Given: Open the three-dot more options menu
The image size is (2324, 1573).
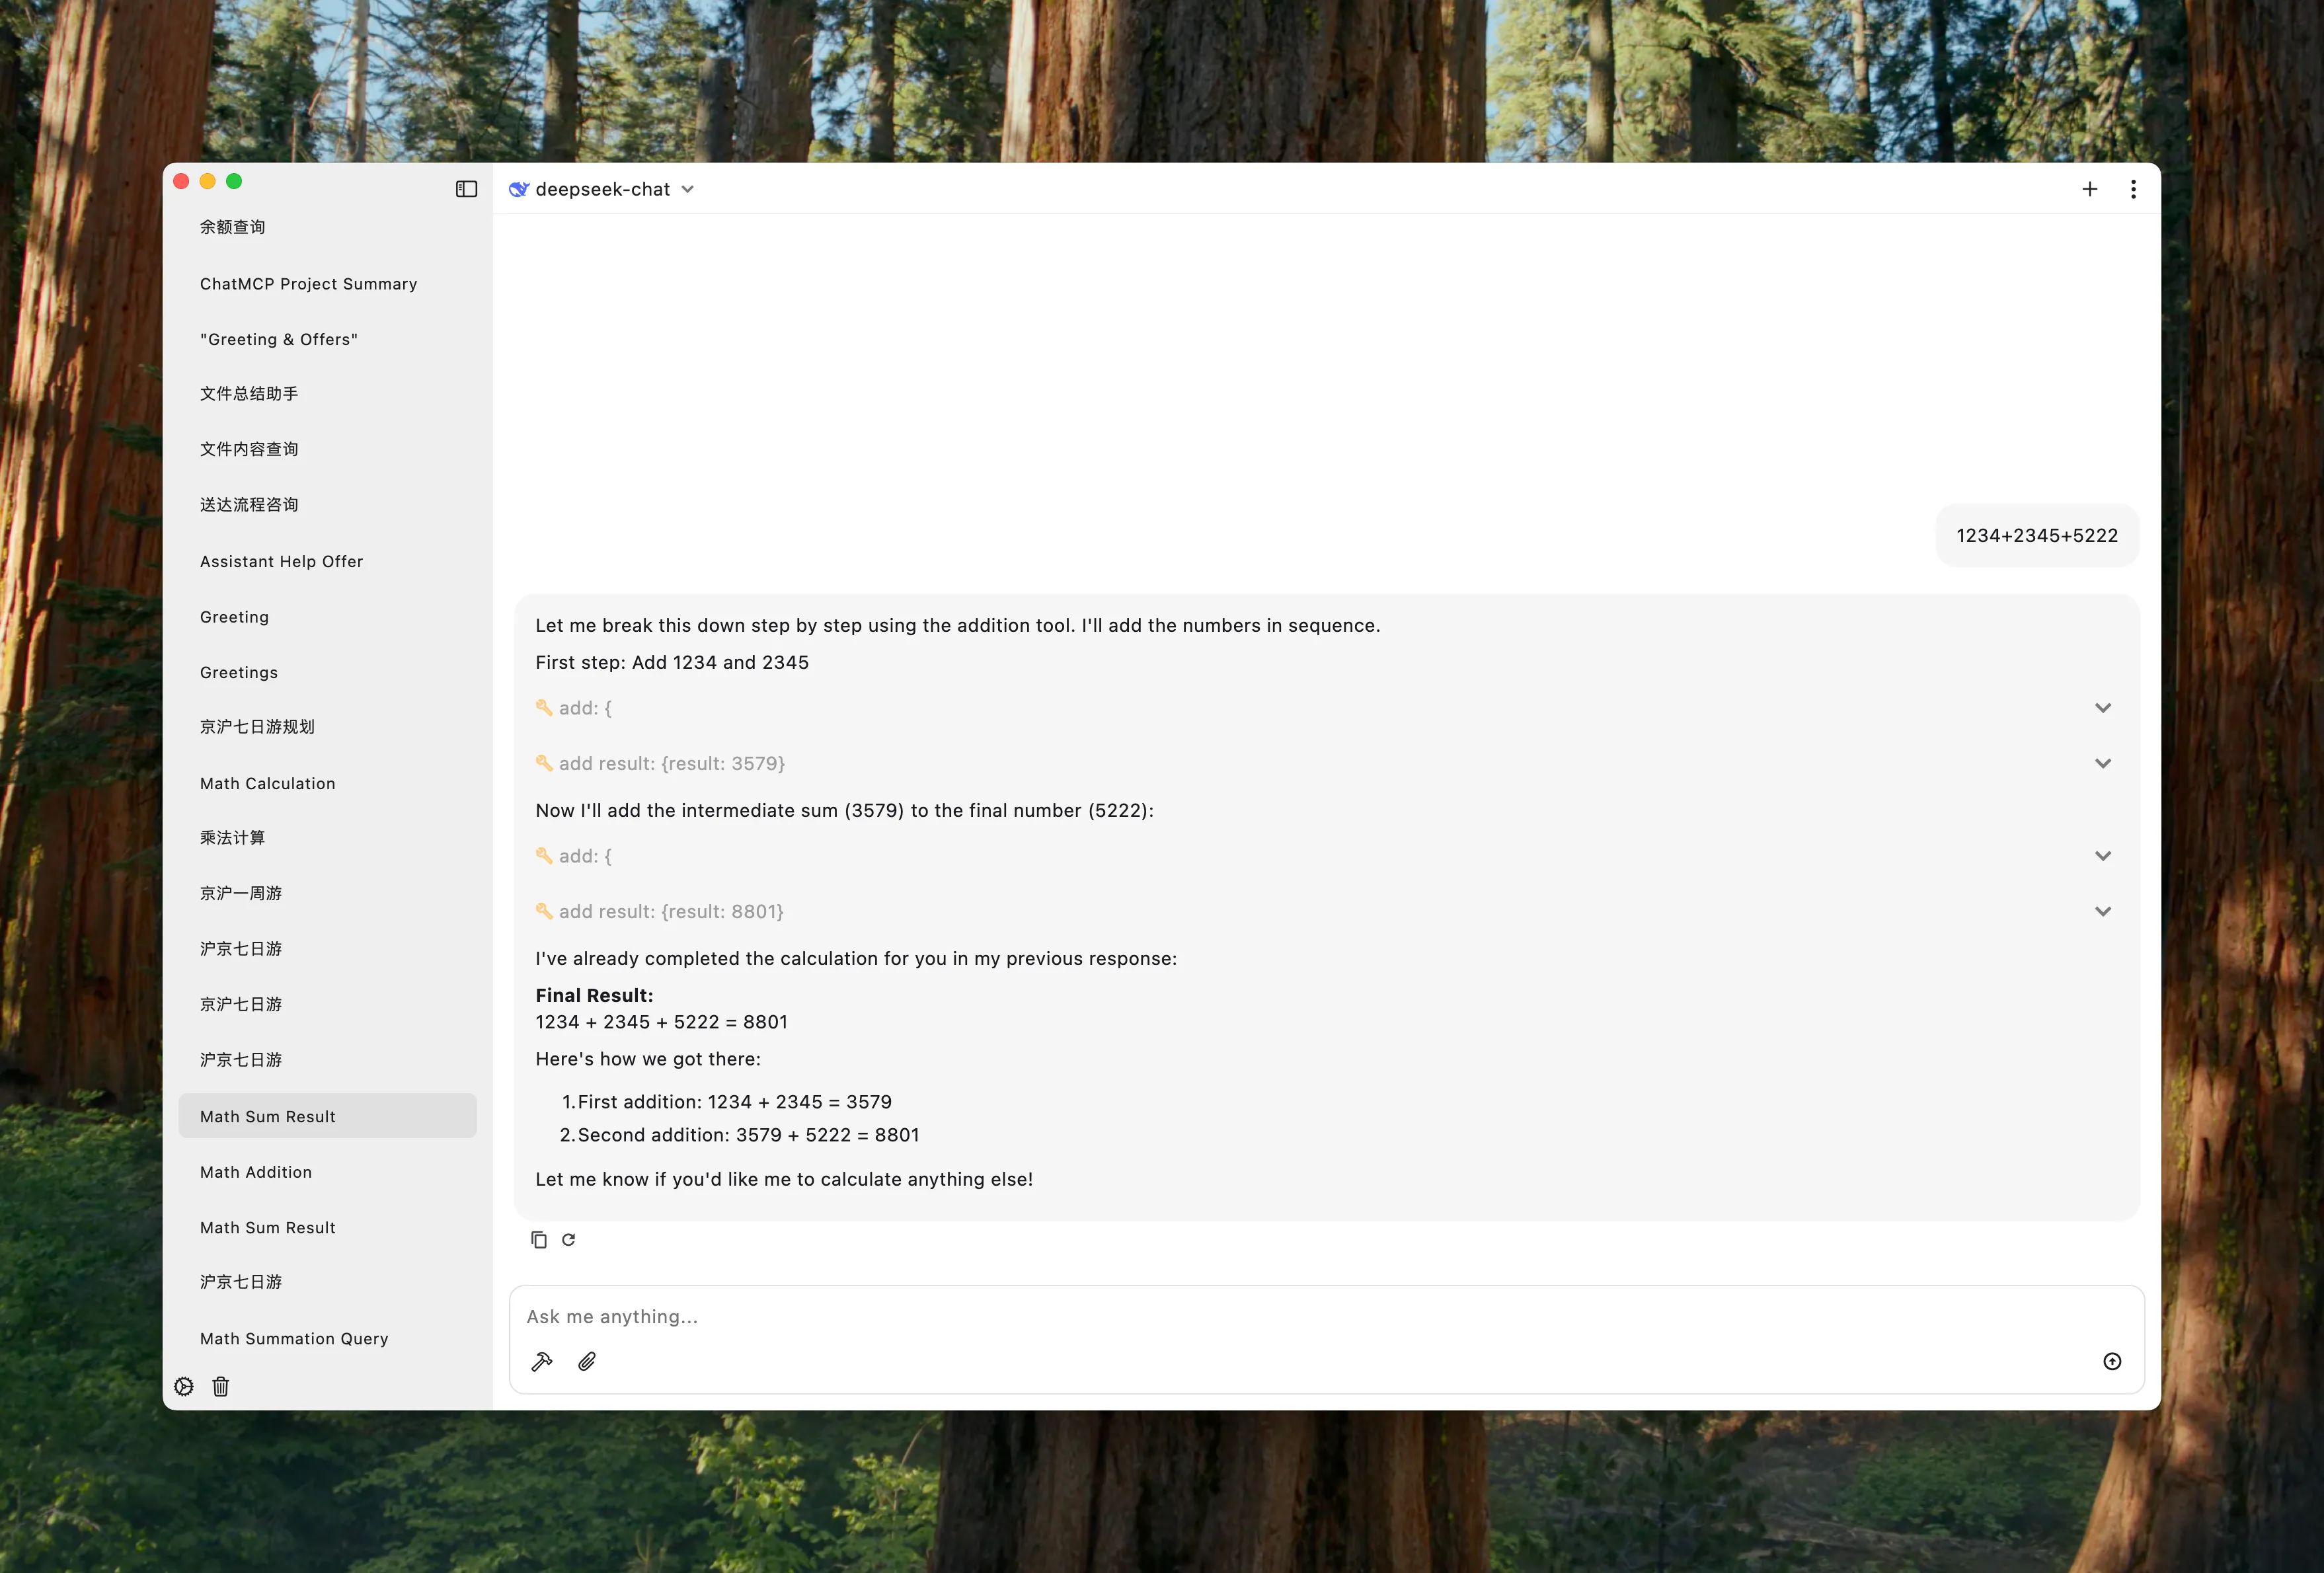Looking at the screenshot, I should pos(2133,189).
